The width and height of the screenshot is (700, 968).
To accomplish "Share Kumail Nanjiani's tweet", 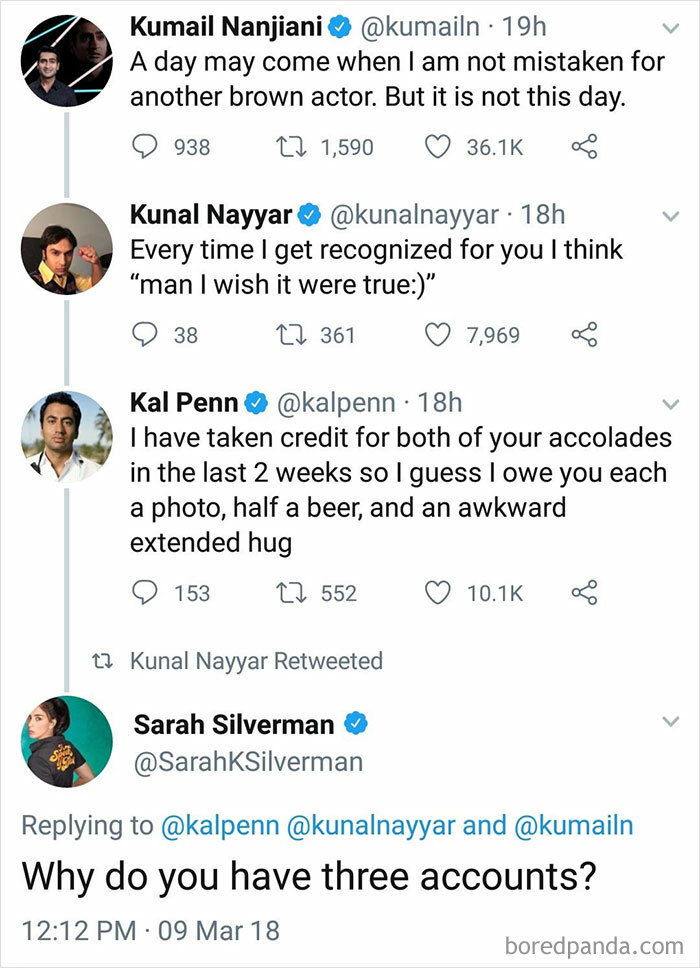I will 583,147.
